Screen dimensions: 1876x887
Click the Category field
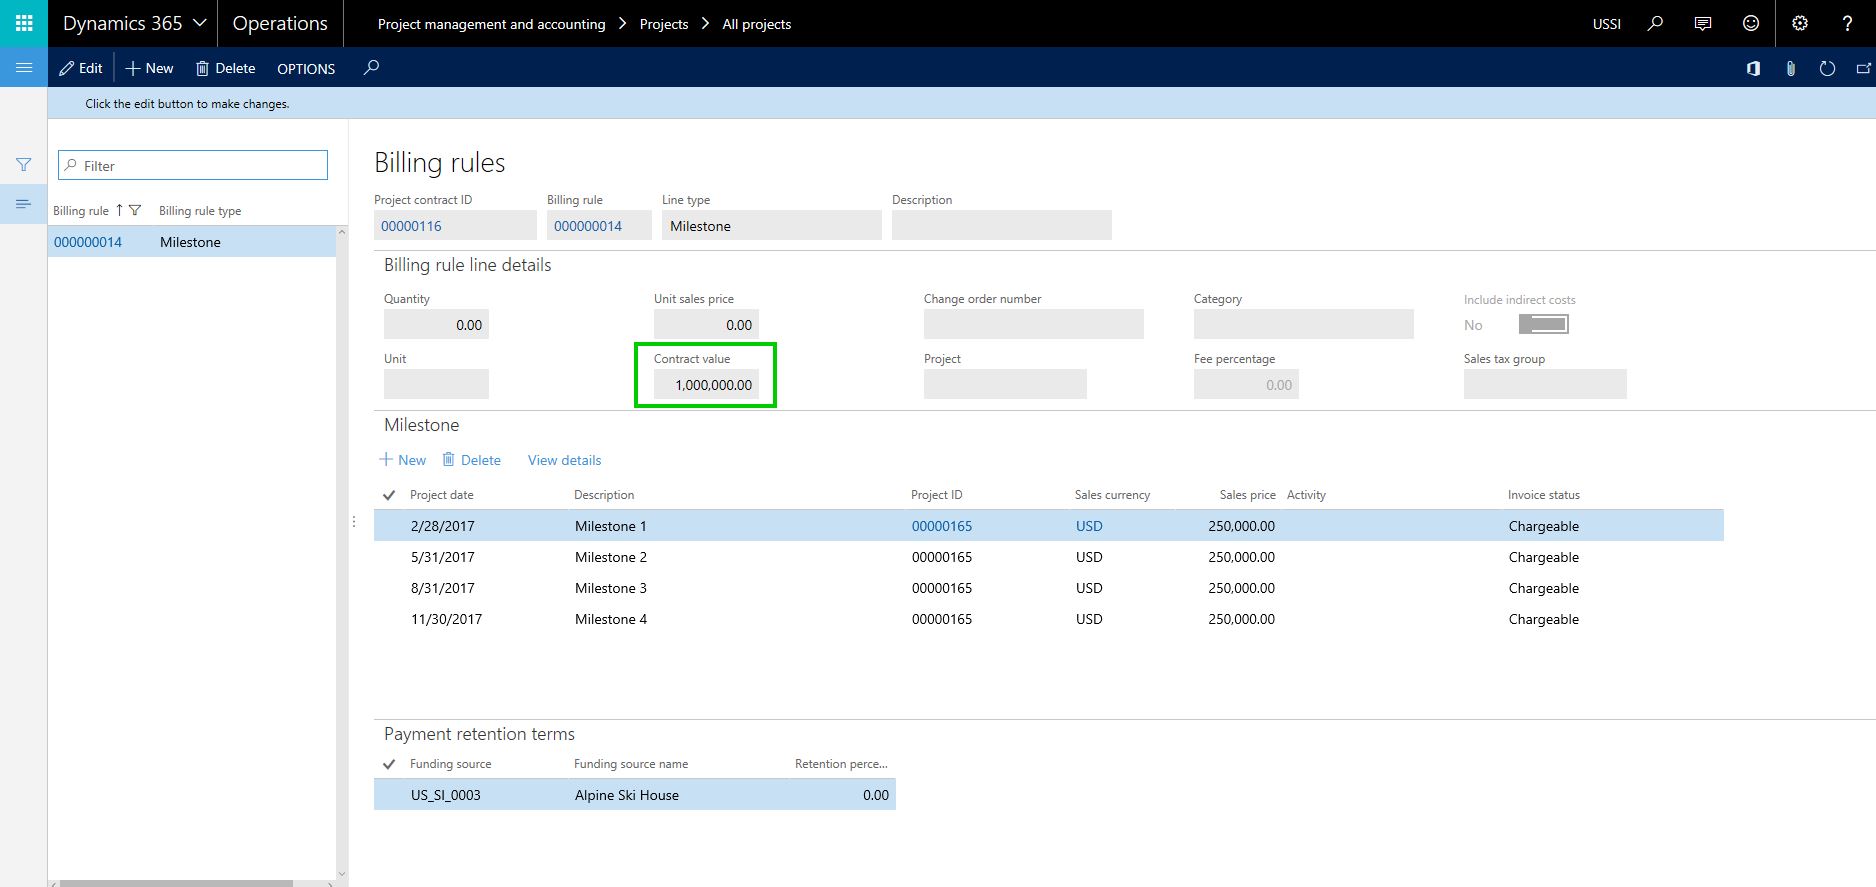coord(1303,324)
